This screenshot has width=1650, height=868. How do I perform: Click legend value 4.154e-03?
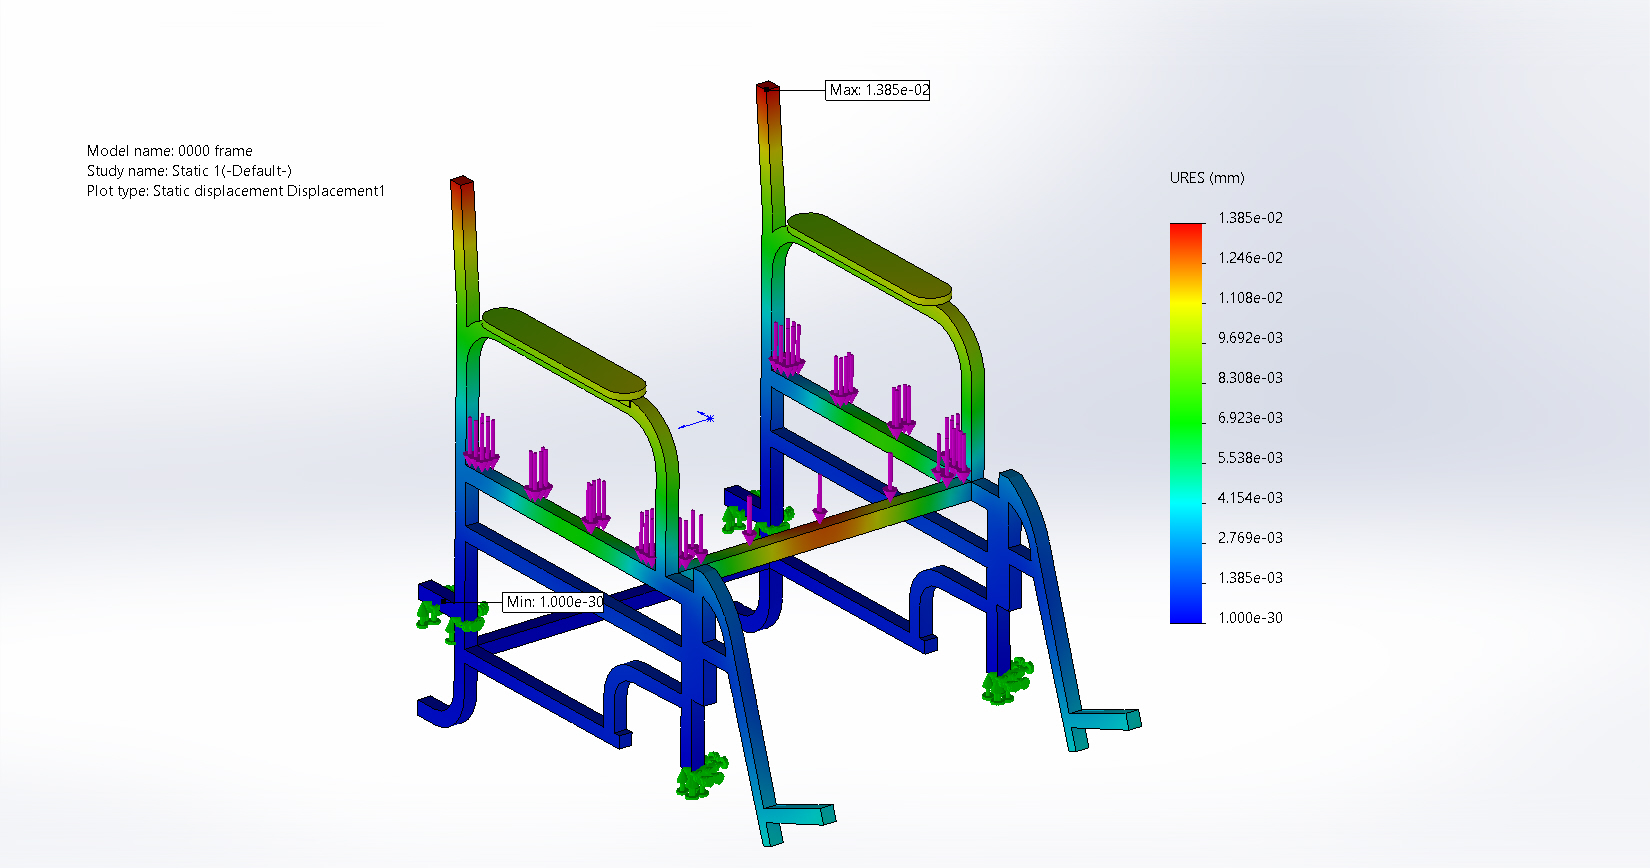pos(1250,498)
